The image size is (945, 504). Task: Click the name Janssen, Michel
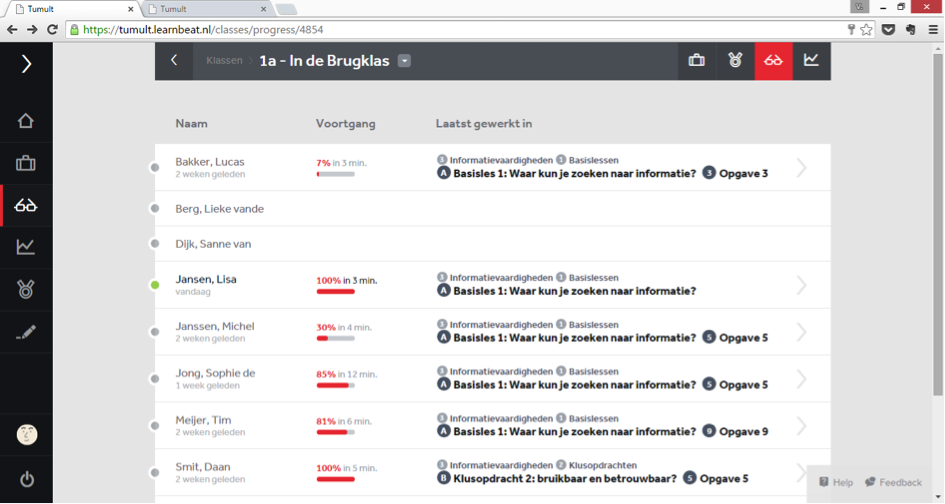point(215,326)
